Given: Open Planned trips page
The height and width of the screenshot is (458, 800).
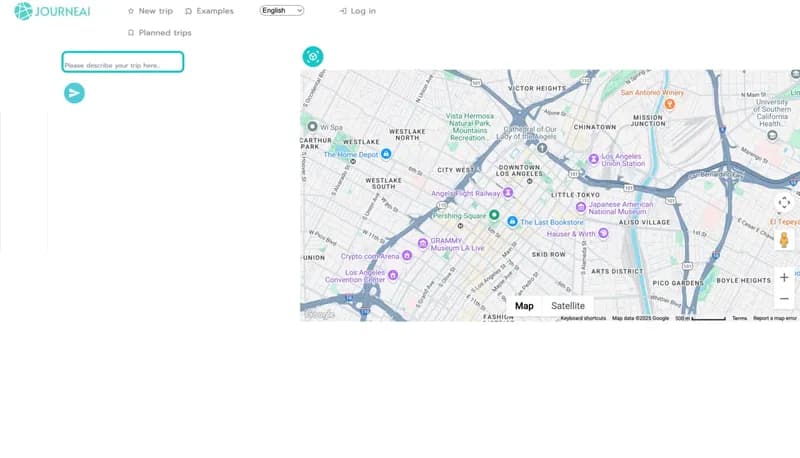Looking at the screenshot, I should pyautogui.click(x=159, y=33).
